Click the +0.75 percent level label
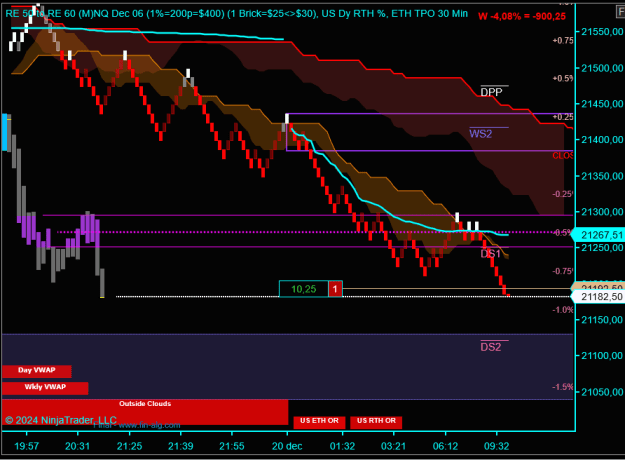This screenshot has width=625, height=460. [563, 41]
